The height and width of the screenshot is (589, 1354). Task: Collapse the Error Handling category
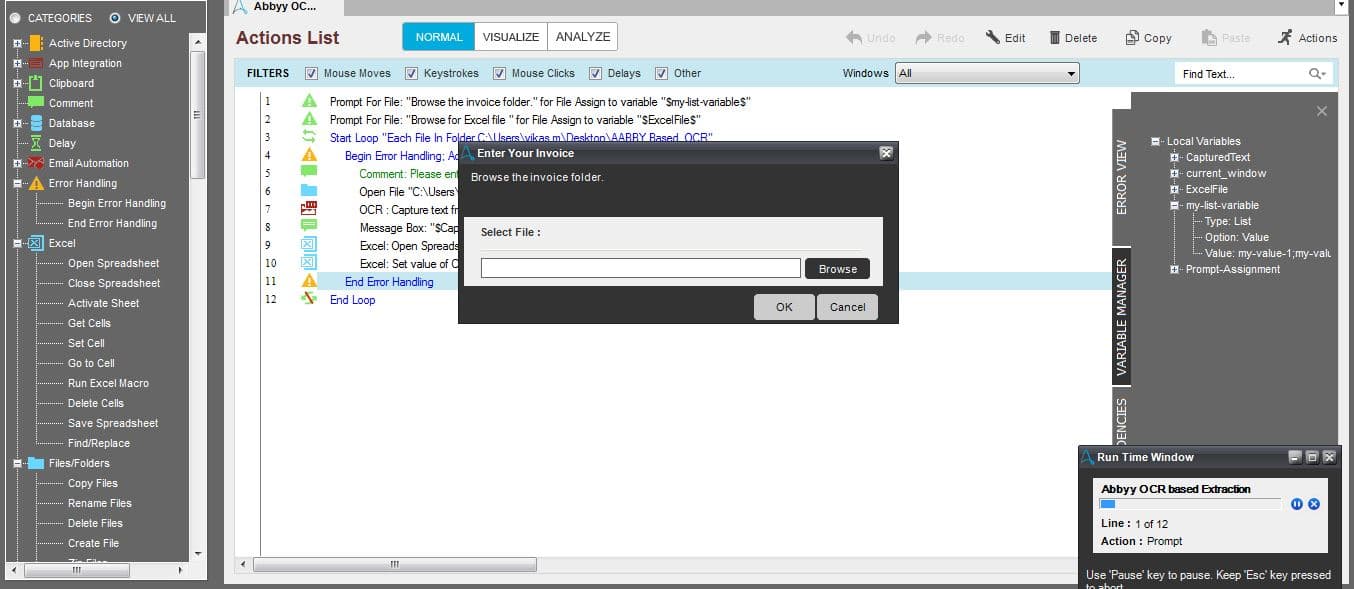(17, 183)
